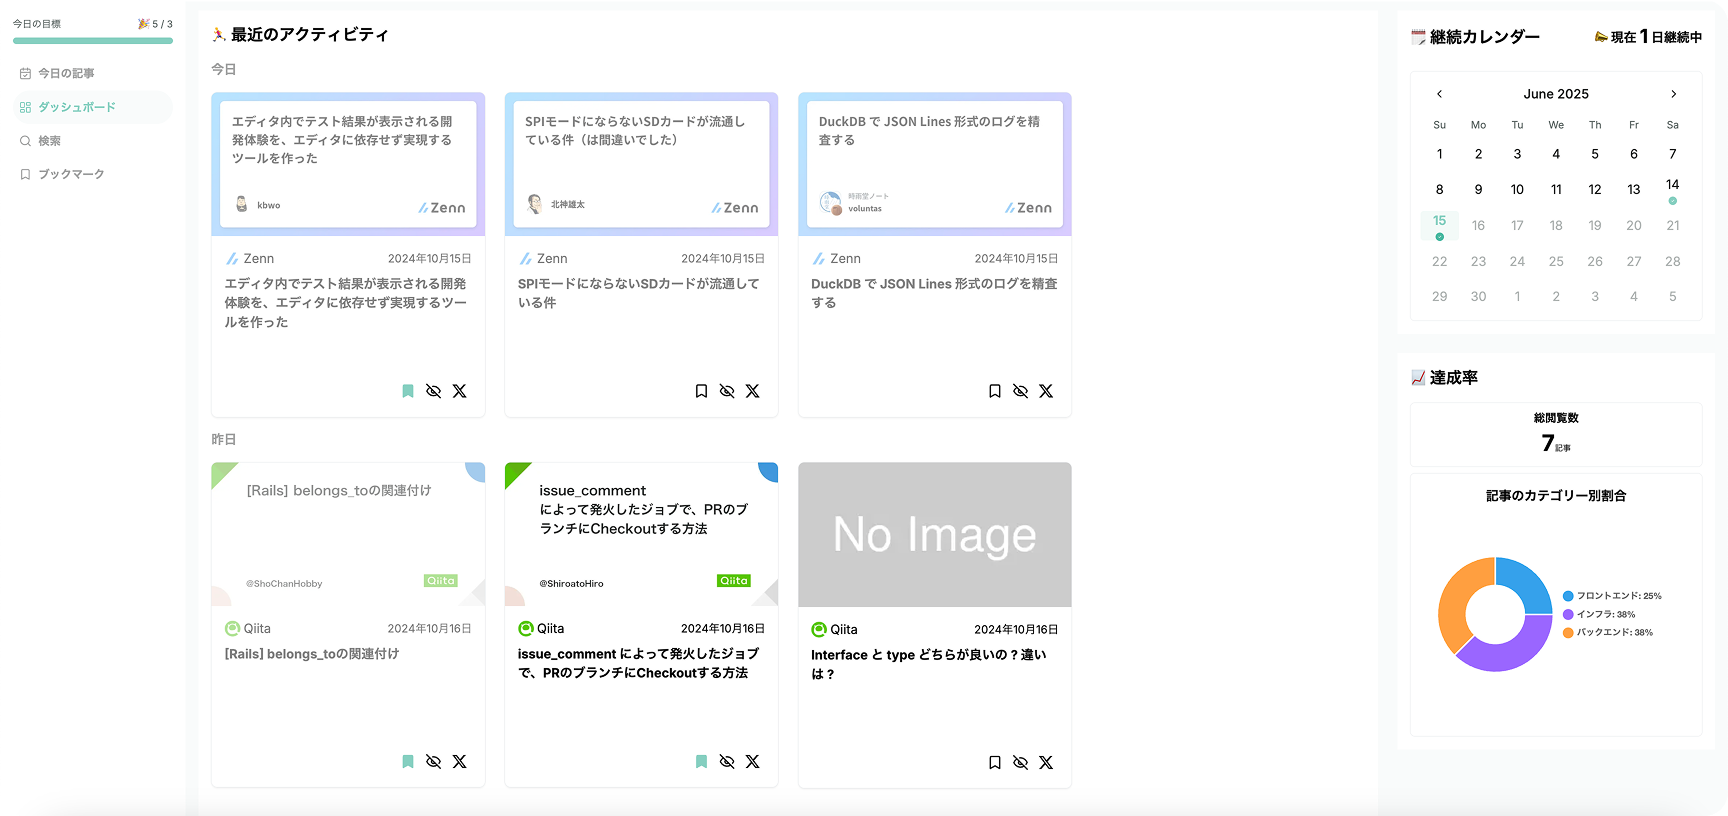Open the [Rails] belongs_to Qiita thumbnail
This screenshot has height=816, width=1728.
click(348, 534)
